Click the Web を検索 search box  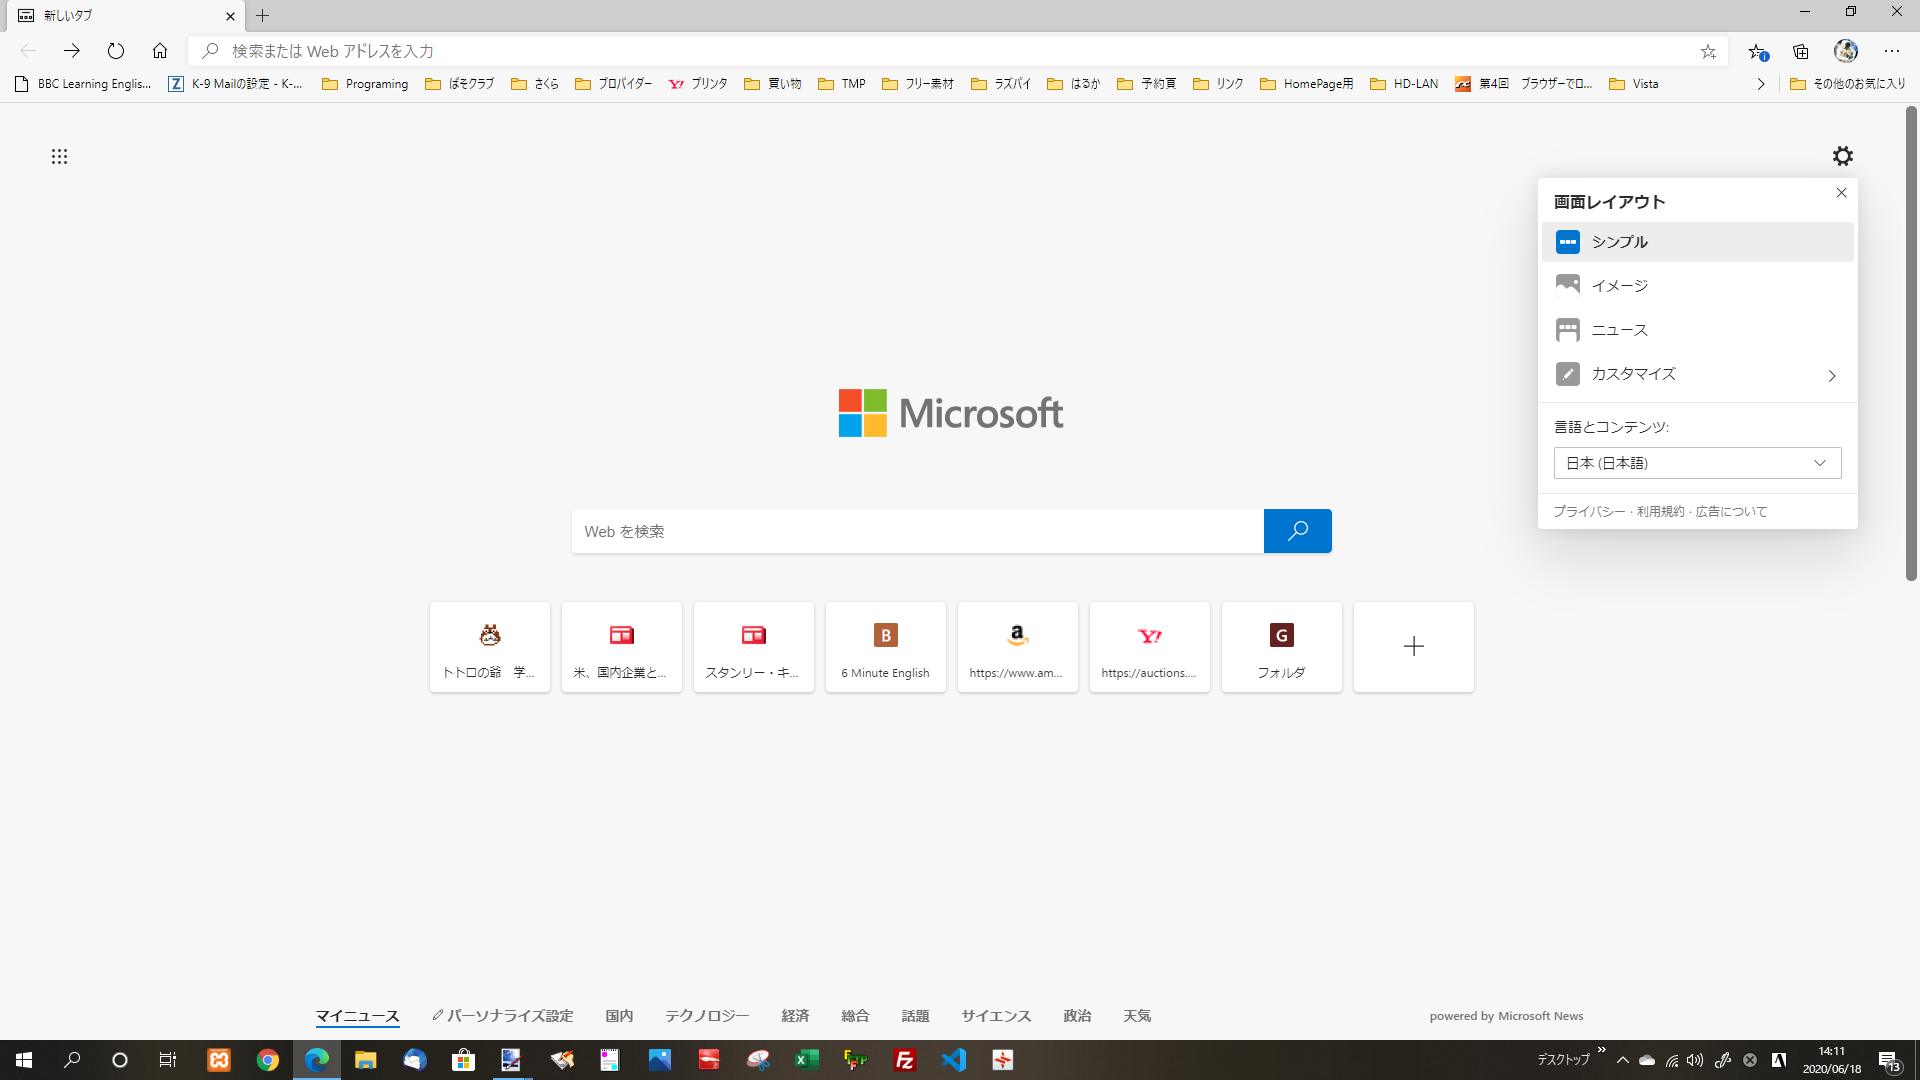click(917, 531)
